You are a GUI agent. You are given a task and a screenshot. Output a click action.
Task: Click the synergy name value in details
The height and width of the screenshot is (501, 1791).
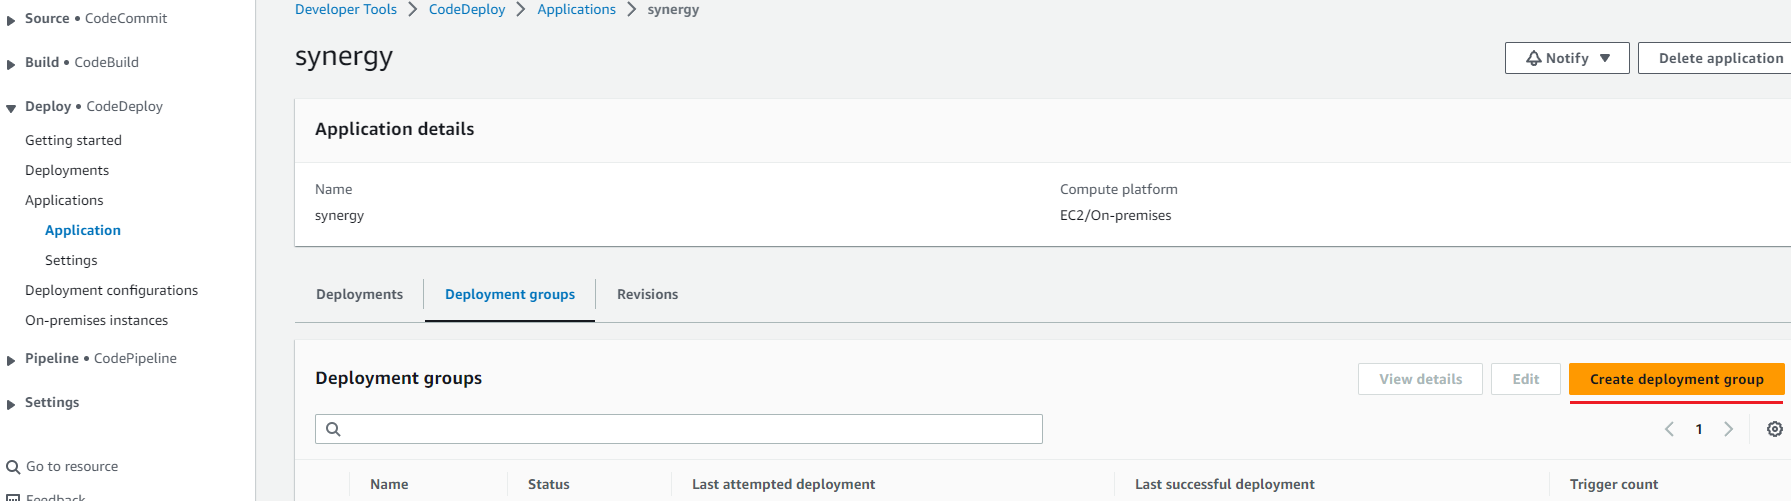tap(339, 216)
